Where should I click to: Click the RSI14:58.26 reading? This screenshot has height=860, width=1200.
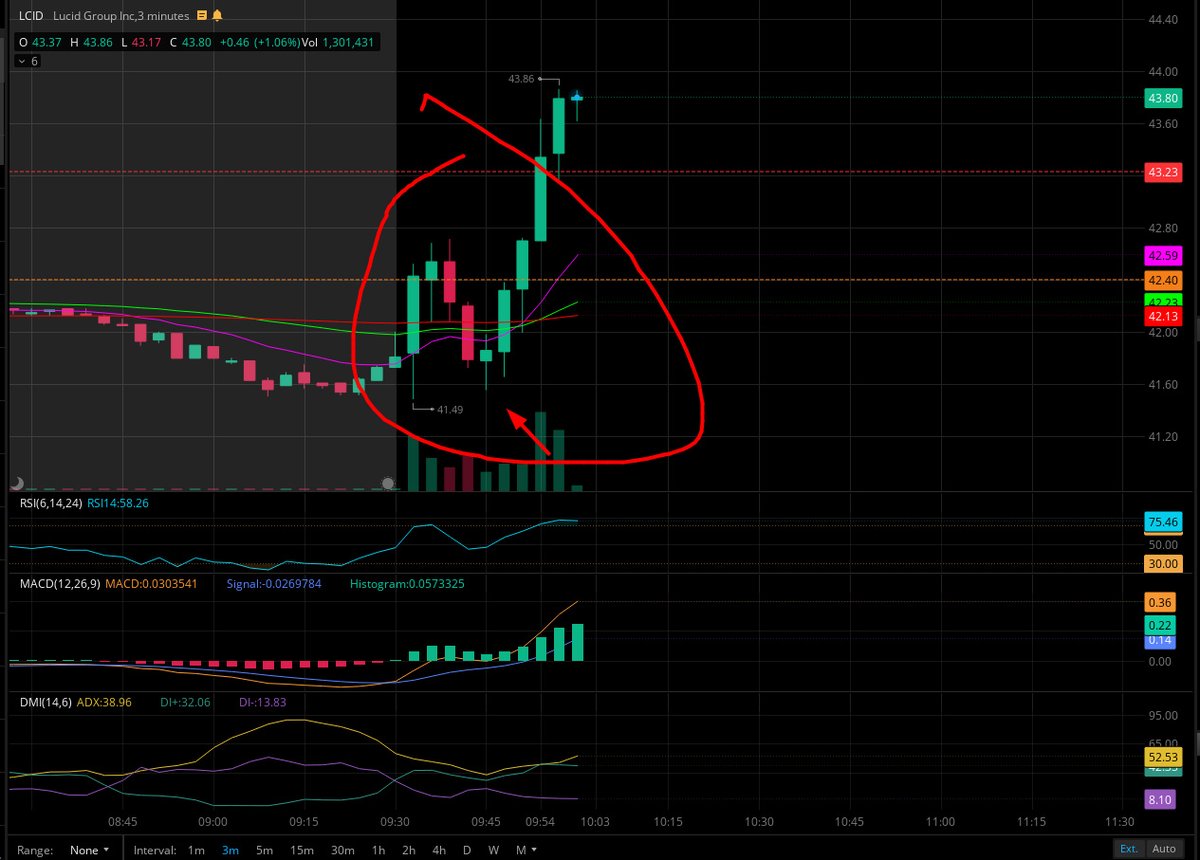(119, 503)
